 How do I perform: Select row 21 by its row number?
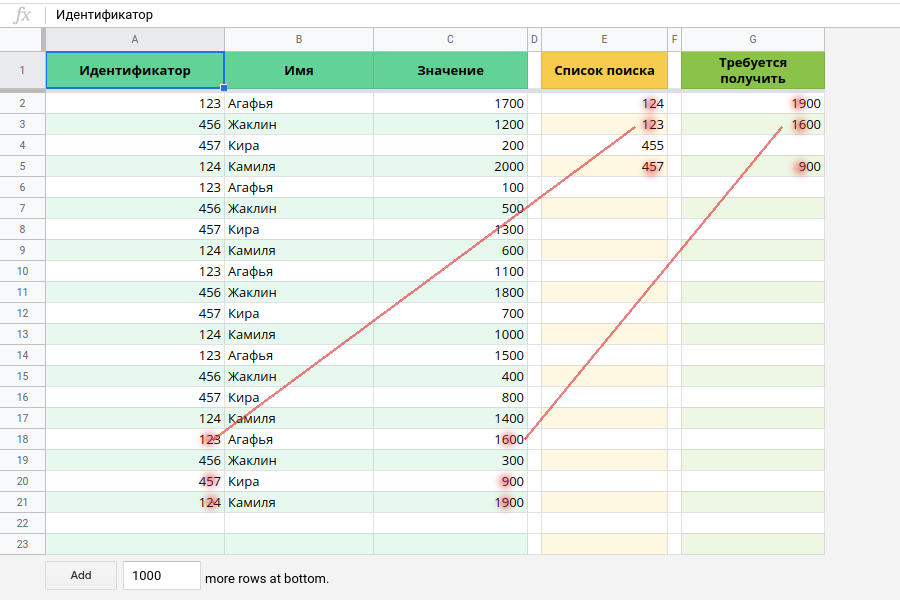[x=22, y=502]
